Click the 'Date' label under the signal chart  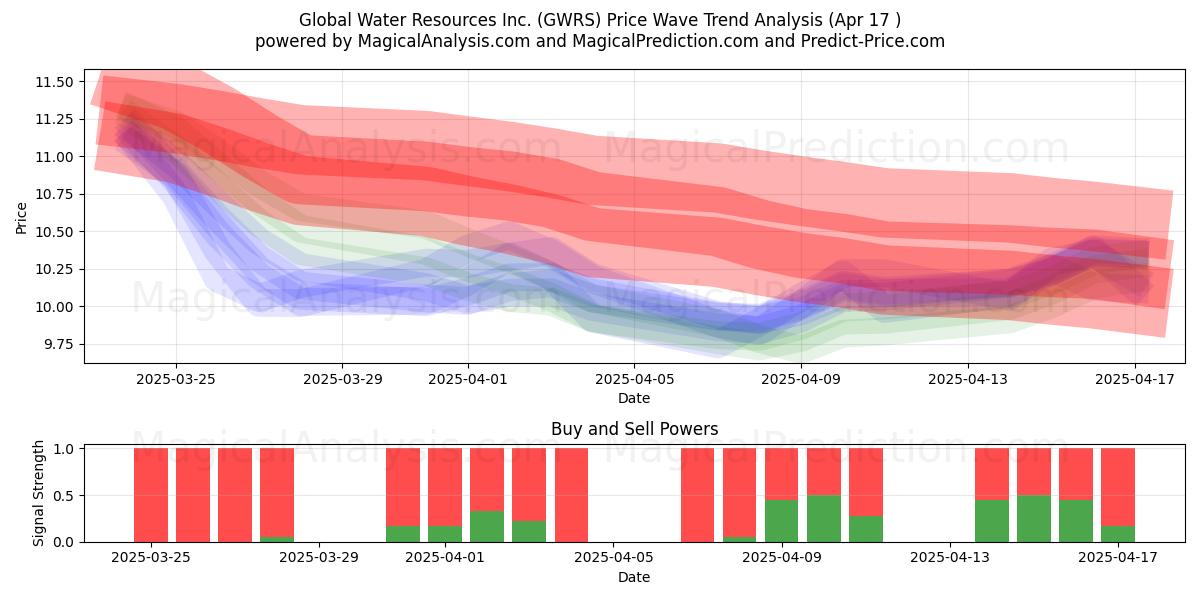click(634, 577)
